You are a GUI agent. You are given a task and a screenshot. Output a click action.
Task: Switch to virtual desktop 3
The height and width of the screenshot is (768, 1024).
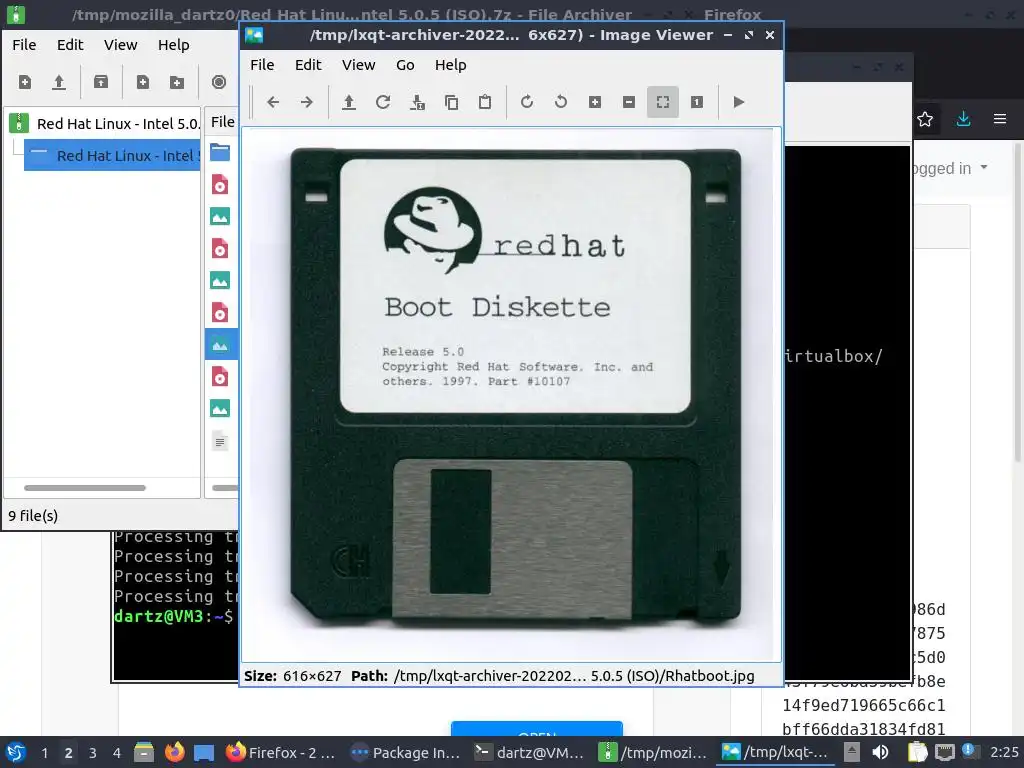[x=92, y=753]
